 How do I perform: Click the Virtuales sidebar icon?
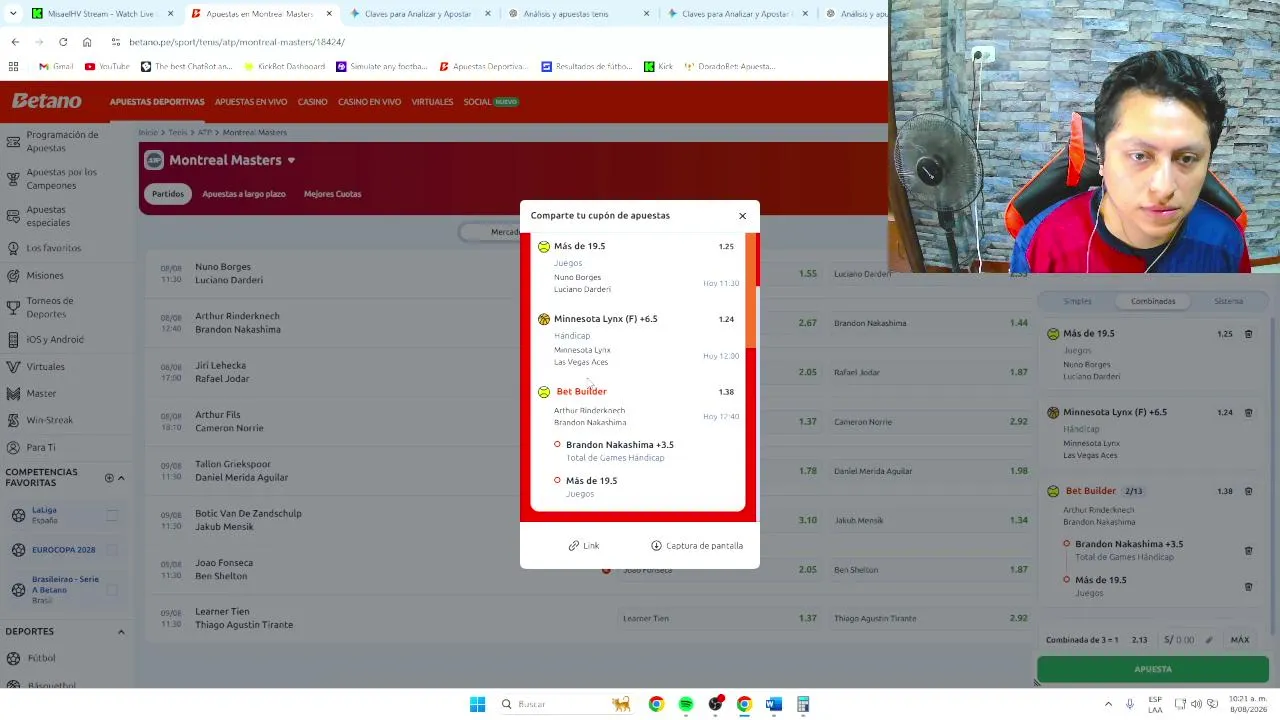pos(13,367)
